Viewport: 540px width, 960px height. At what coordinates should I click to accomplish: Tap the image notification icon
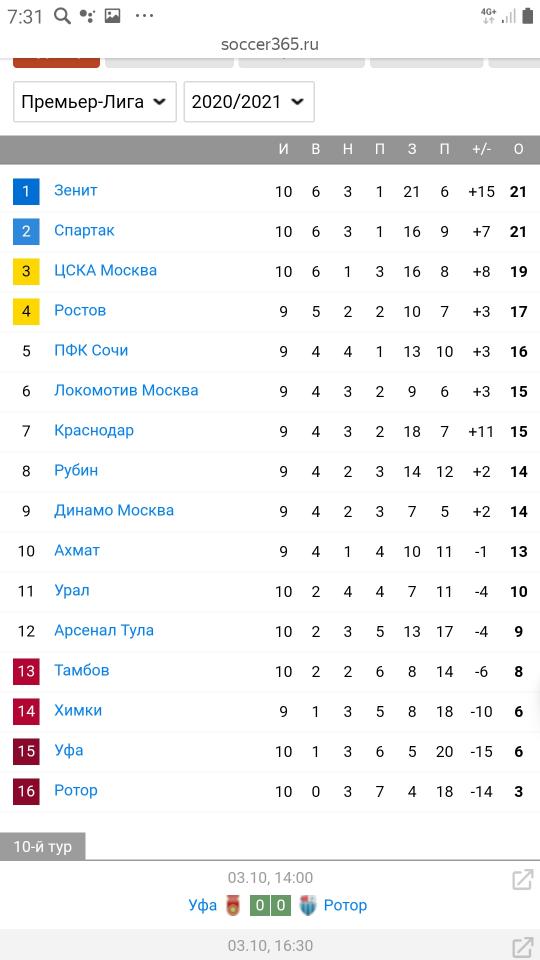tap(112, 17)
